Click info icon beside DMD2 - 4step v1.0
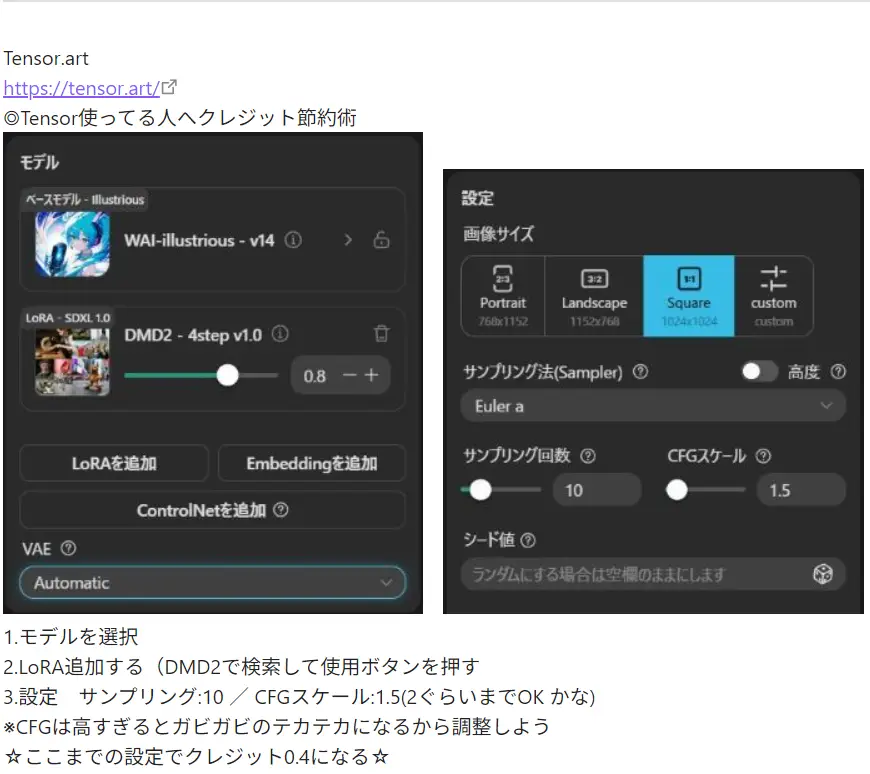This screenshot has width=870, height=774. 281,334
